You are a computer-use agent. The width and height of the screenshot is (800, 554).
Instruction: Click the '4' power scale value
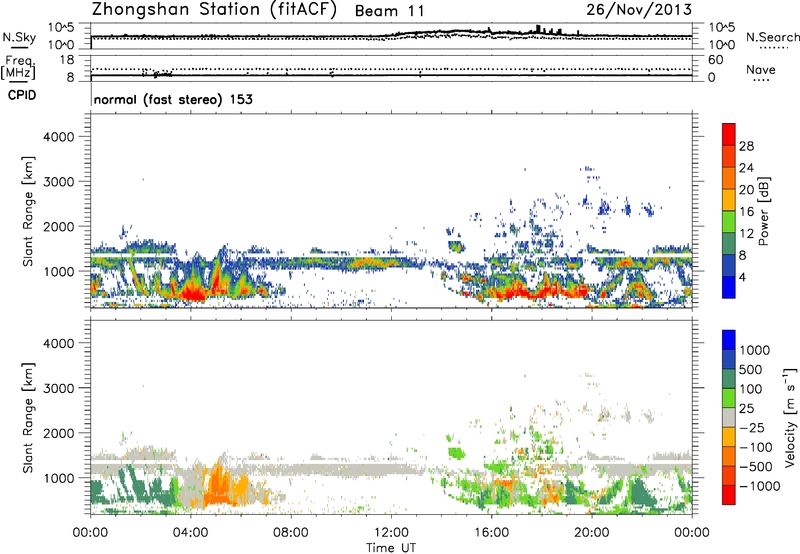[743, 277]
